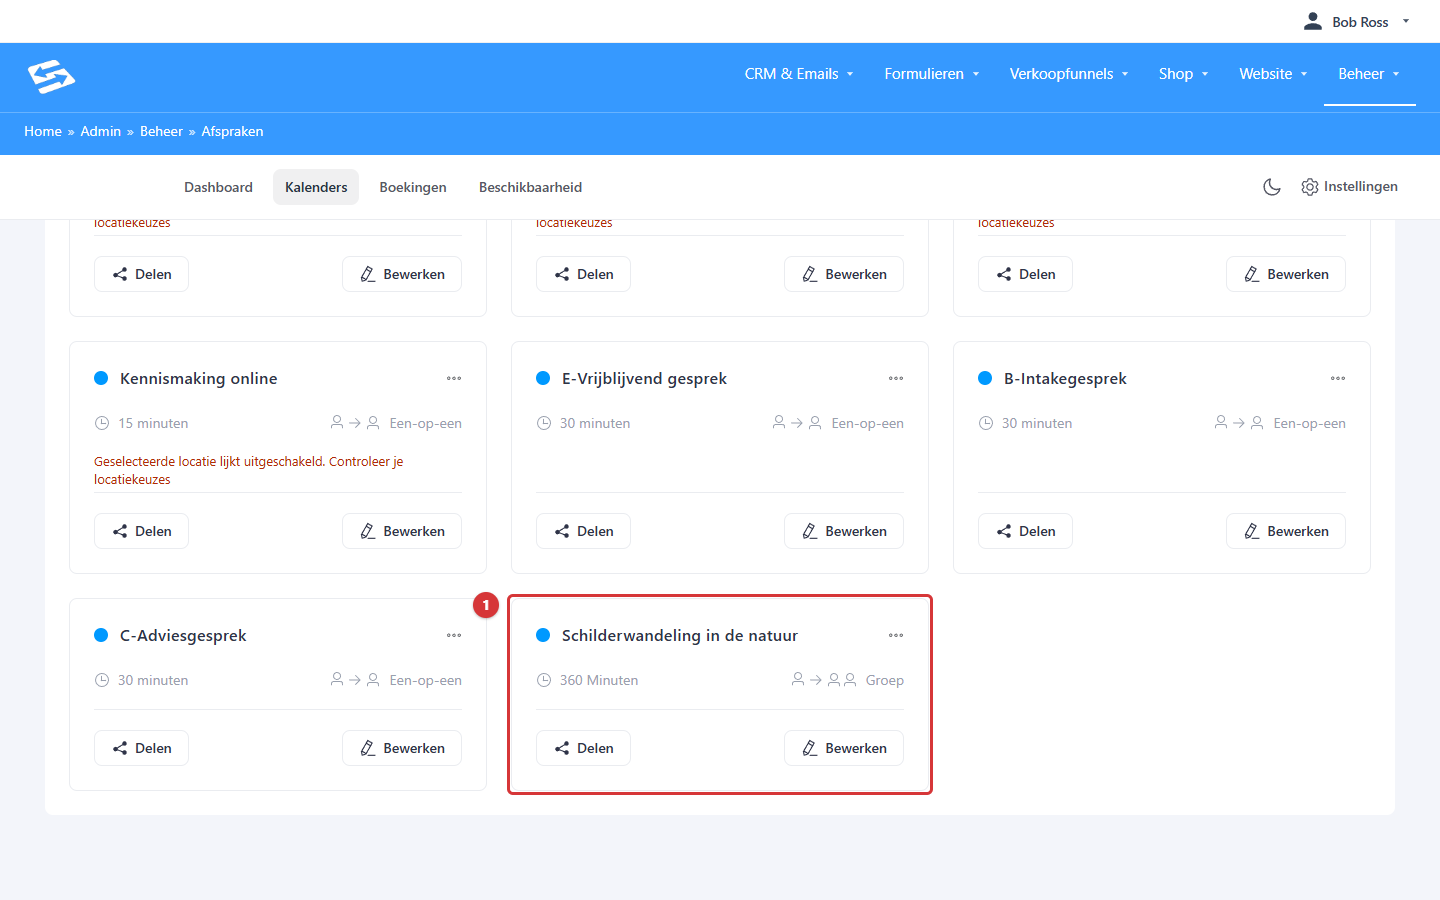Share the B-Intakegesprek calendar
Viewport: 1440px width, 900px height.
click(1025, 531)
